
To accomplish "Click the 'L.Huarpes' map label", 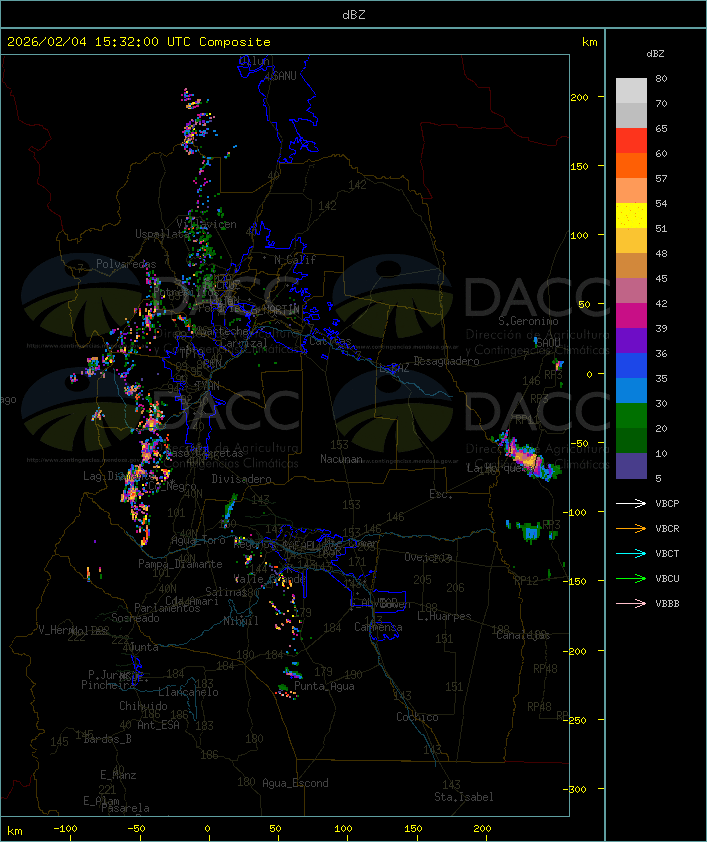I will coord(444,616).
